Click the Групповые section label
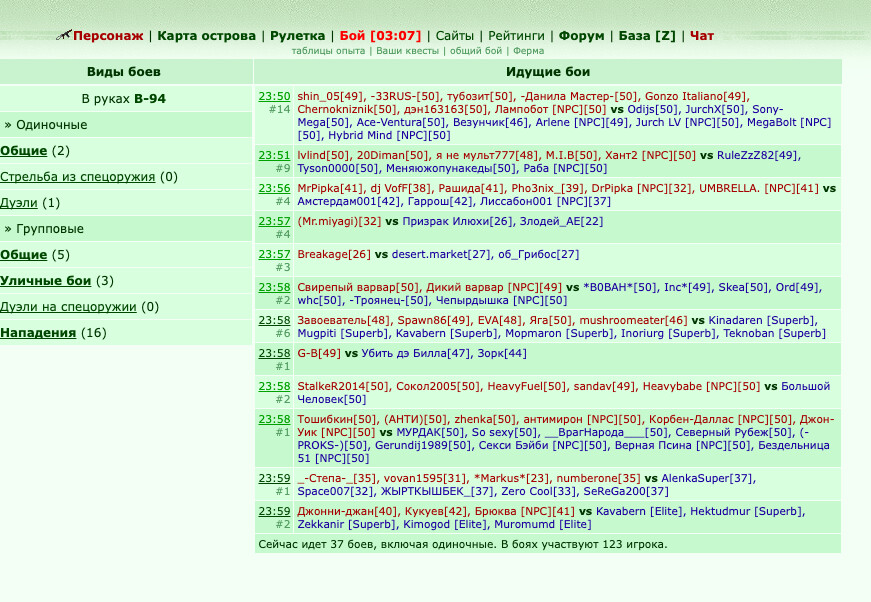This screenshot has height=602, width=871. pyautogui.click(x=49, y=229)
